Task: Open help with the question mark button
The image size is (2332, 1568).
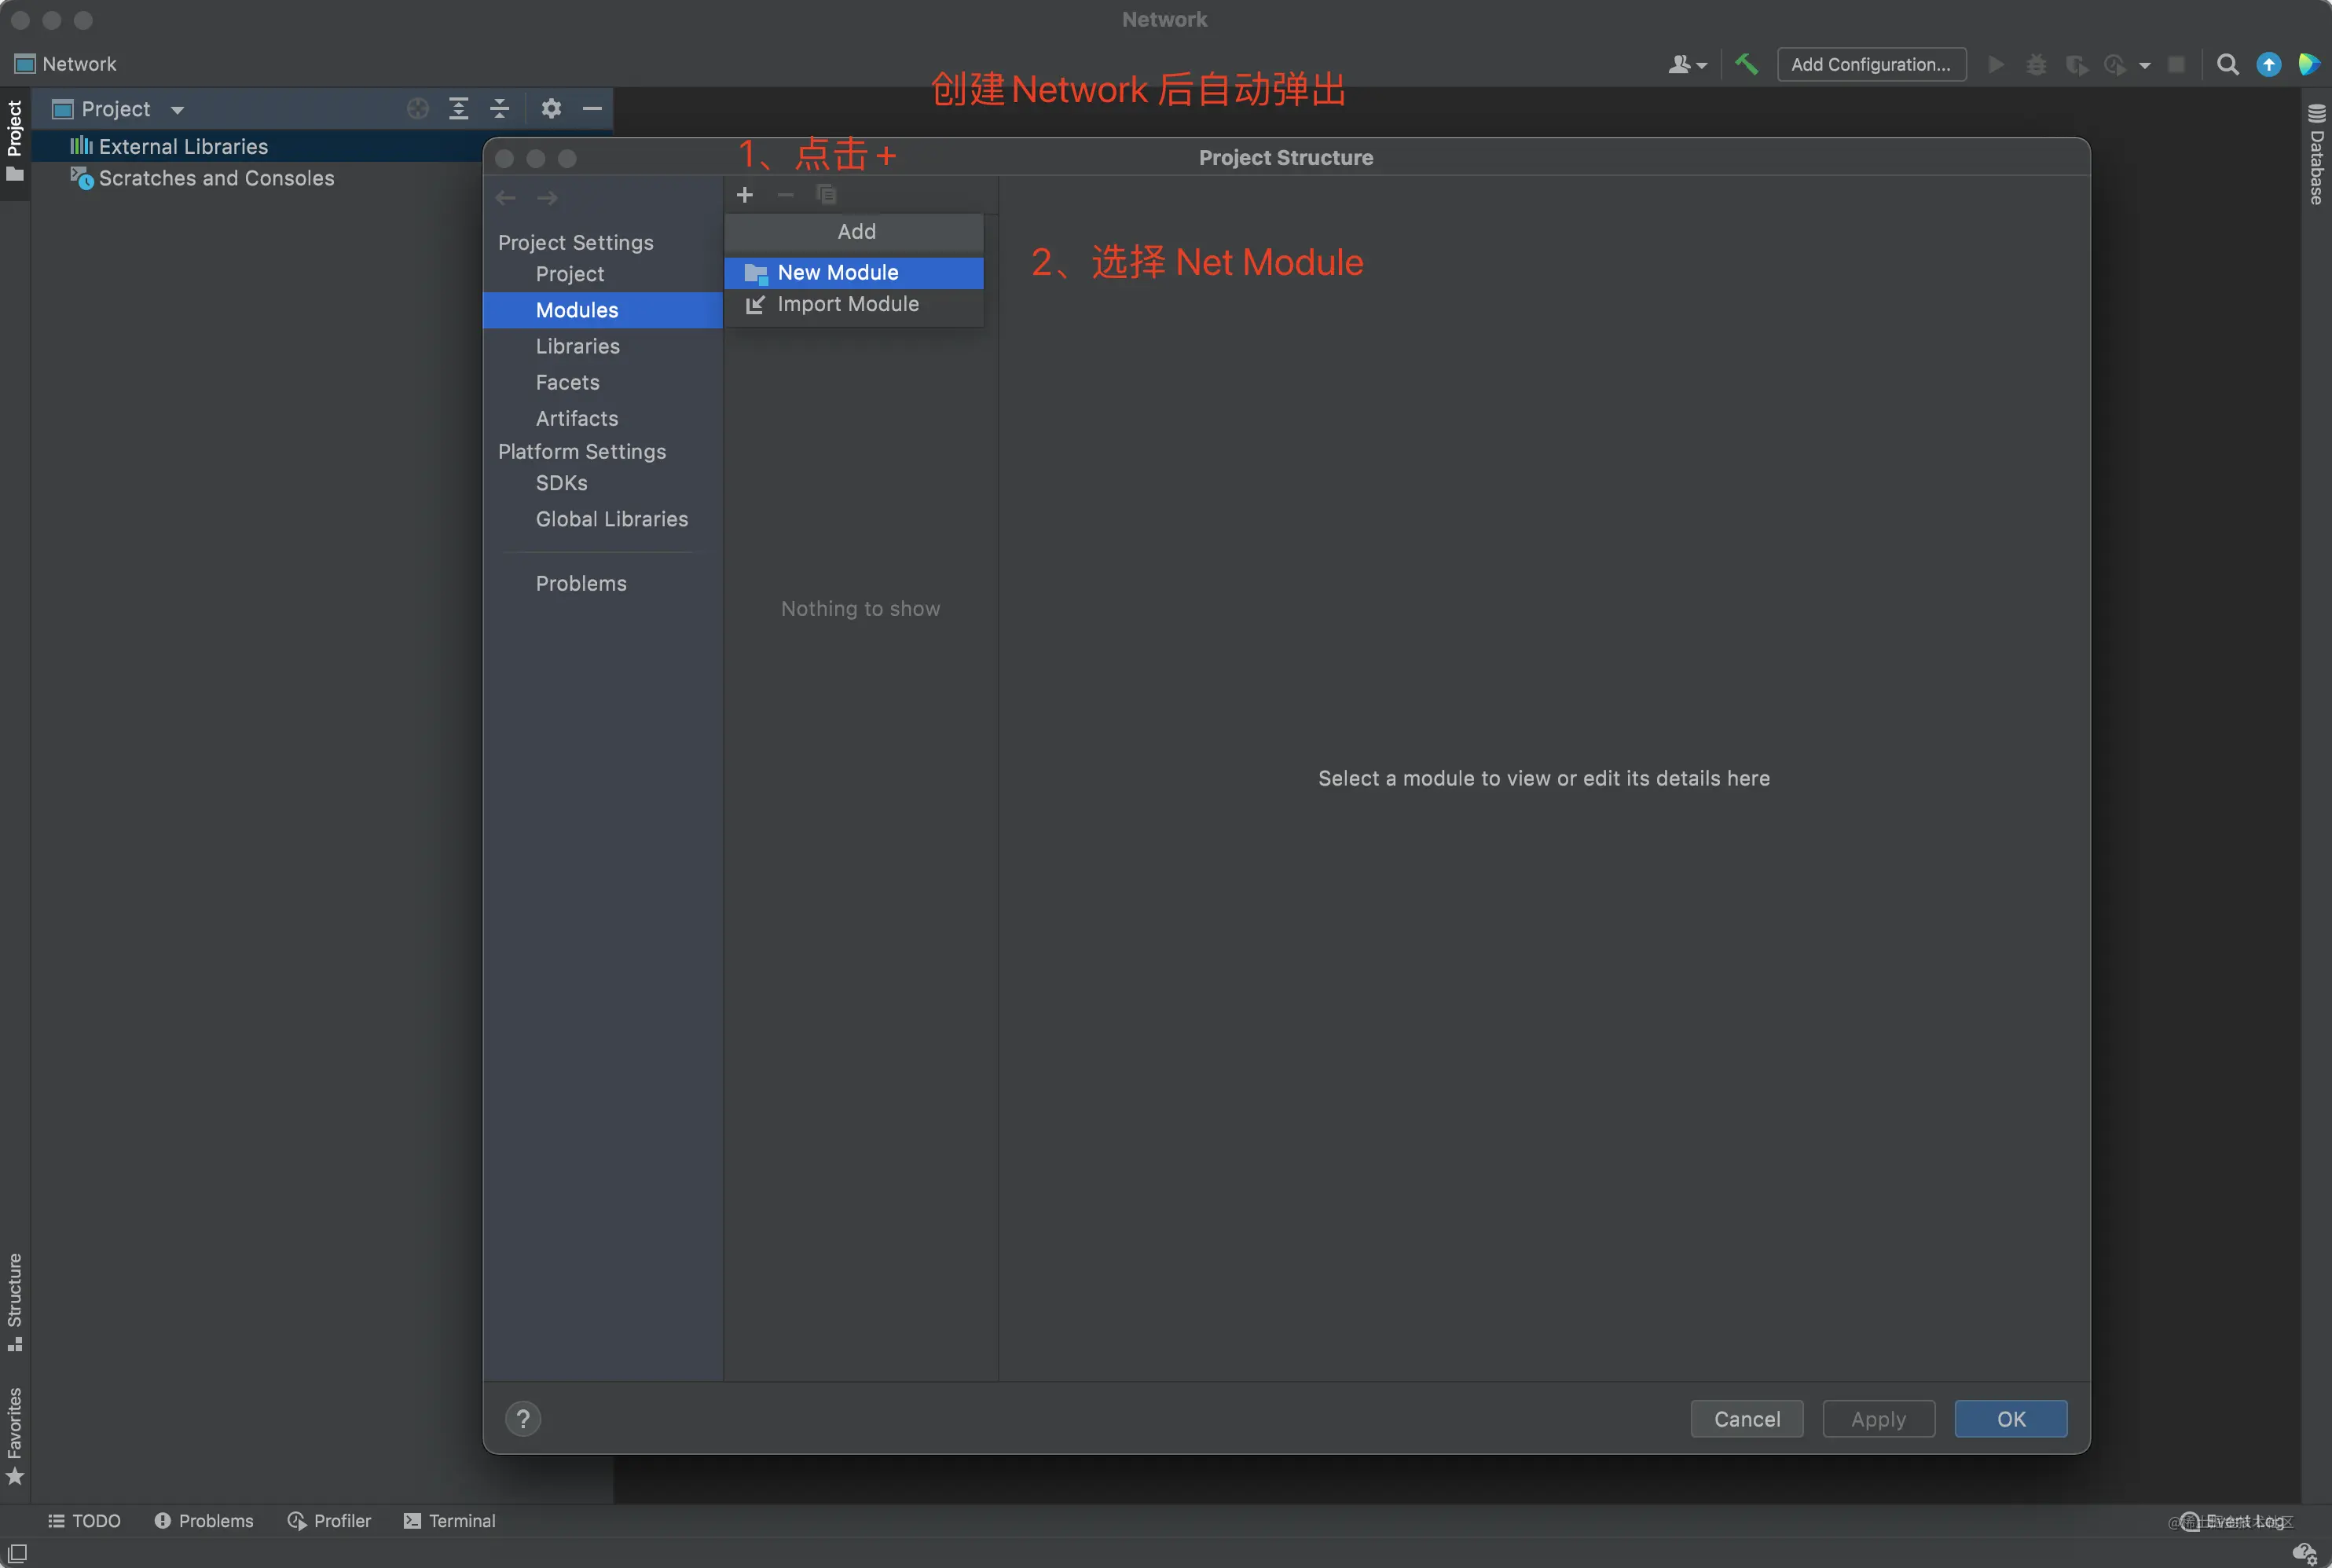Action: pos(523,1418)
